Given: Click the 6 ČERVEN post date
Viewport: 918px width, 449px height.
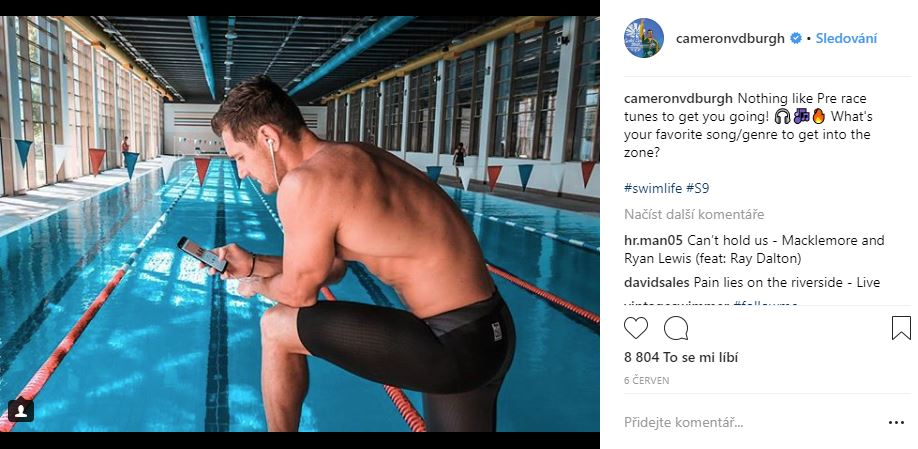Looking at the screenshot, I should pyautogui.click(x=646, y=381).
